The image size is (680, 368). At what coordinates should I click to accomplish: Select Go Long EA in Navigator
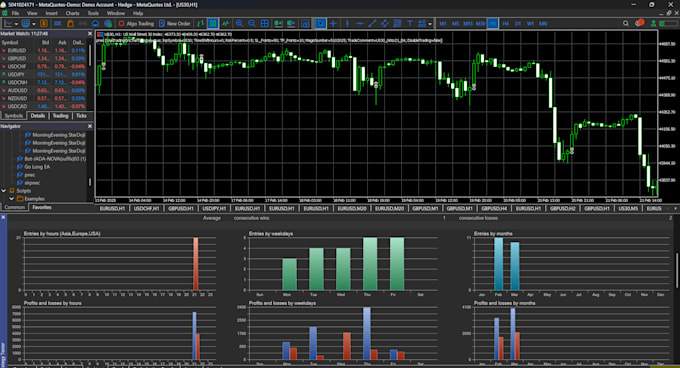point(37,167)
